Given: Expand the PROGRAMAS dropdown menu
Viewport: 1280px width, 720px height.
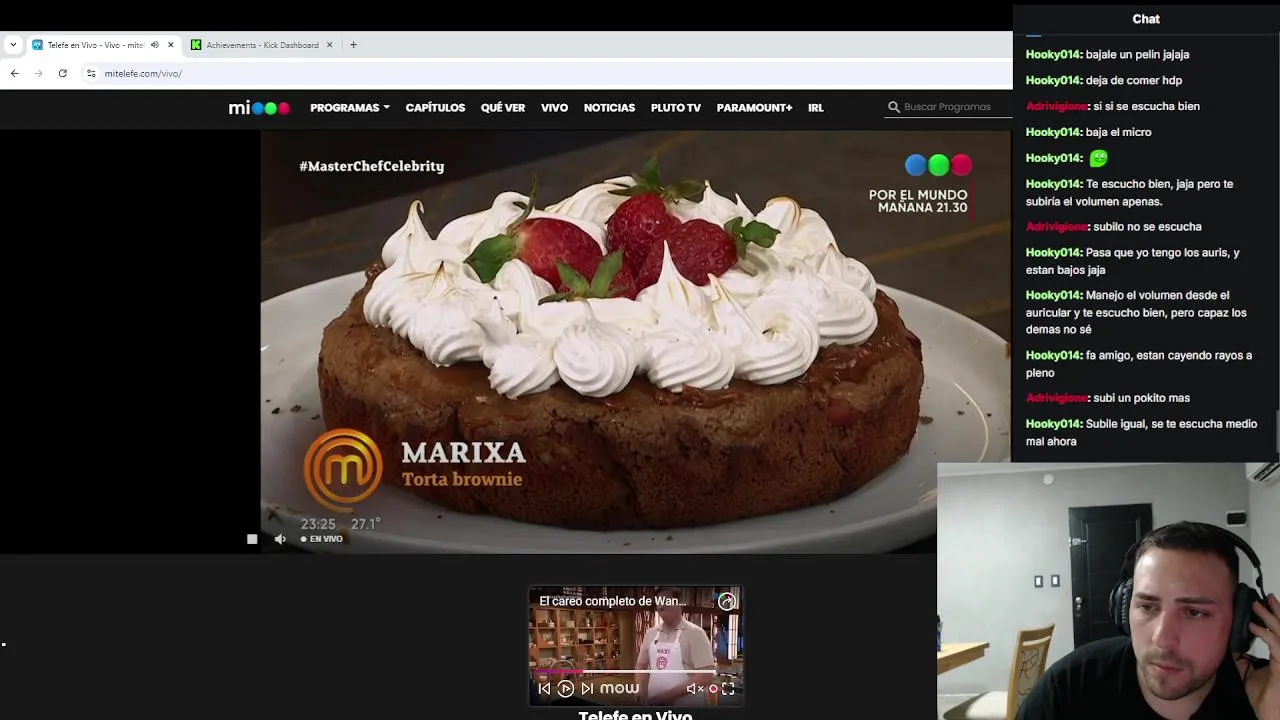Looking at the screenshot, I should point(350,108).
